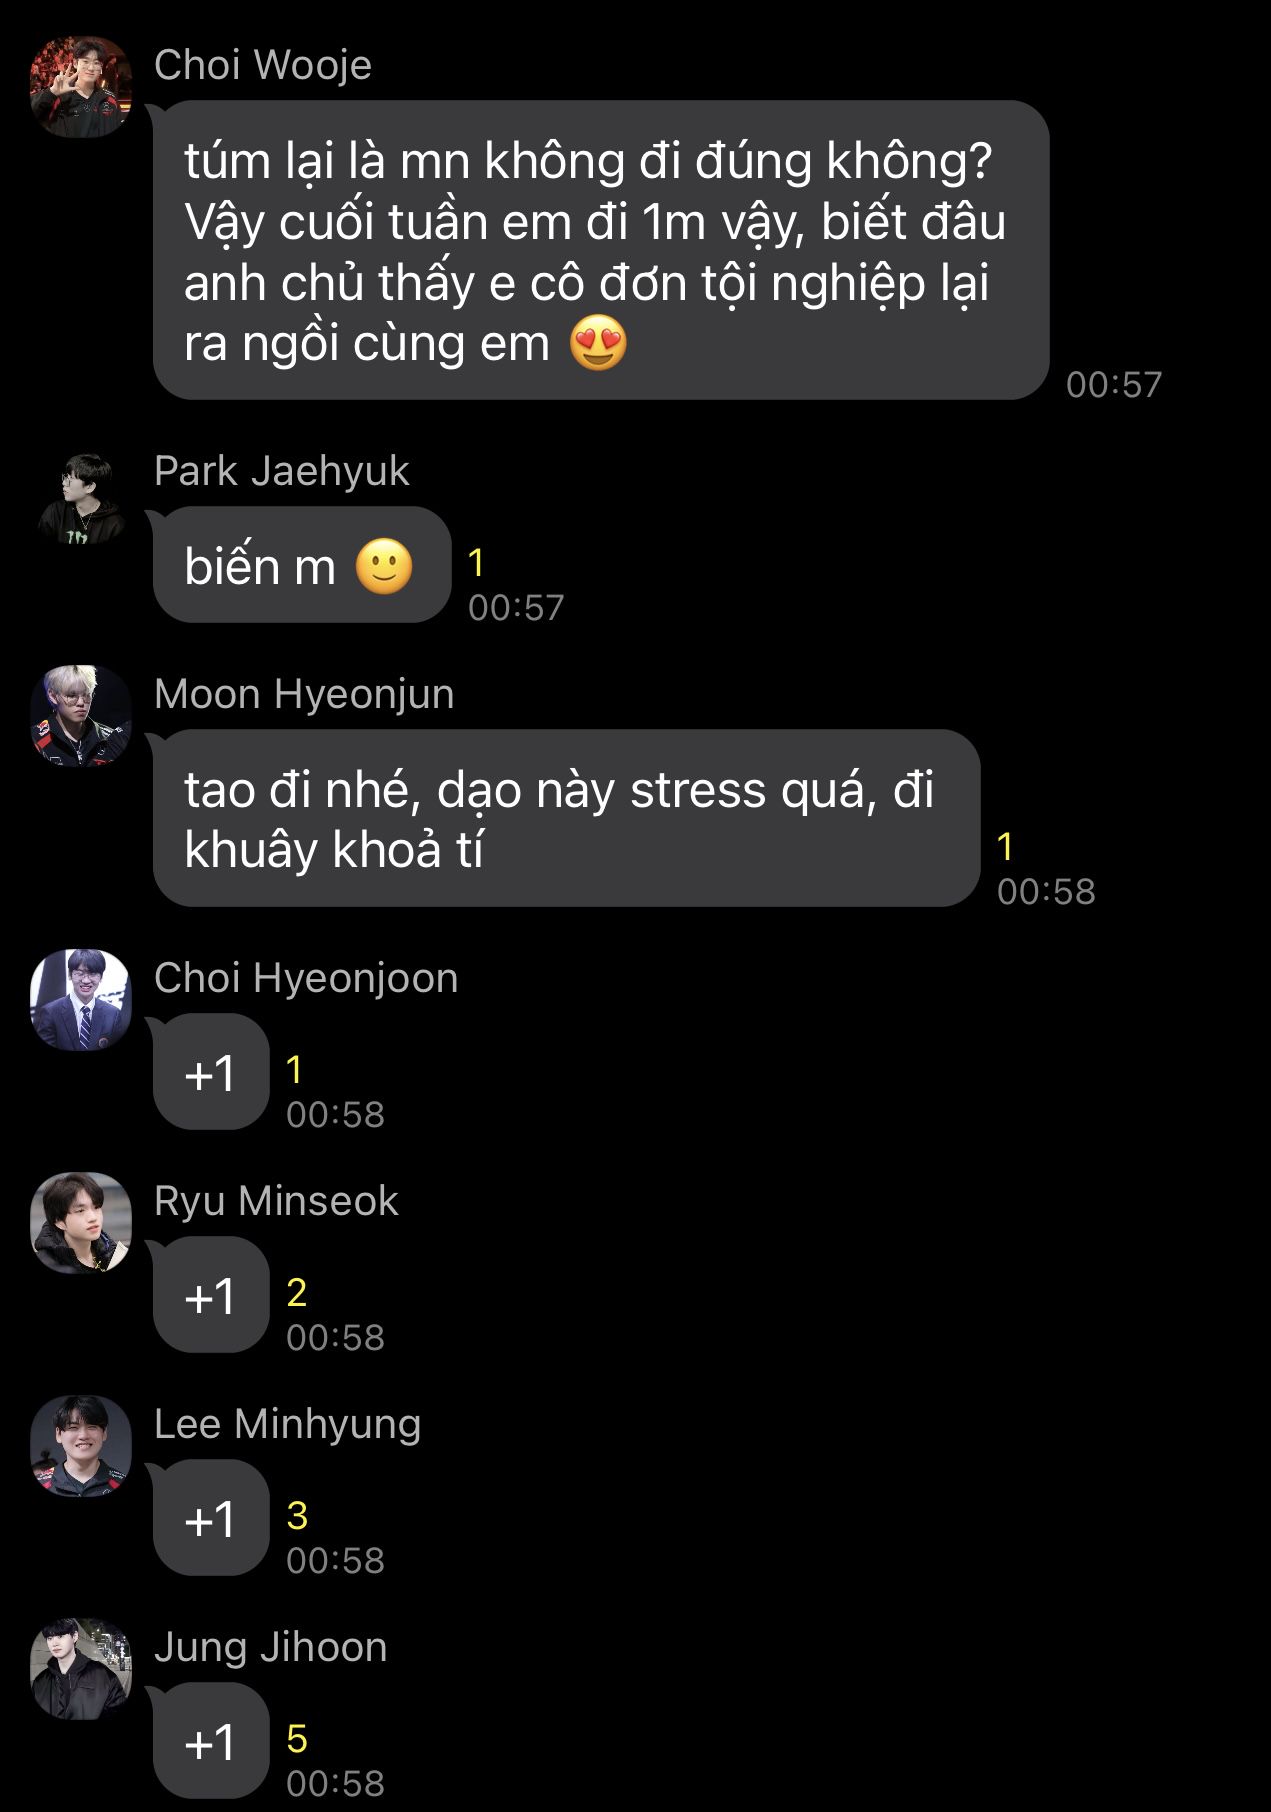This screenshot has height=1812, width=1271.
Task: Click the Choi Wooje sender name
Action: (263, 65)
